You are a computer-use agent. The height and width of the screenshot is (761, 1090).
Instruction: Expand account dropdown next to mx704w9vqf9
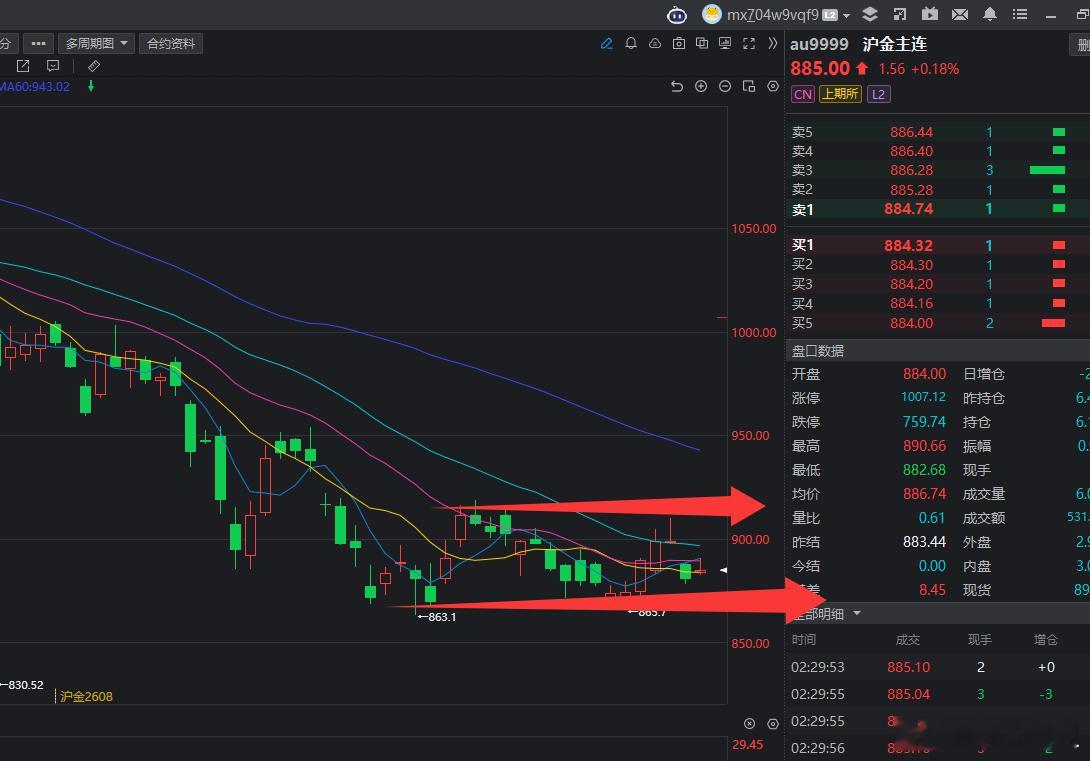[846, 15]
